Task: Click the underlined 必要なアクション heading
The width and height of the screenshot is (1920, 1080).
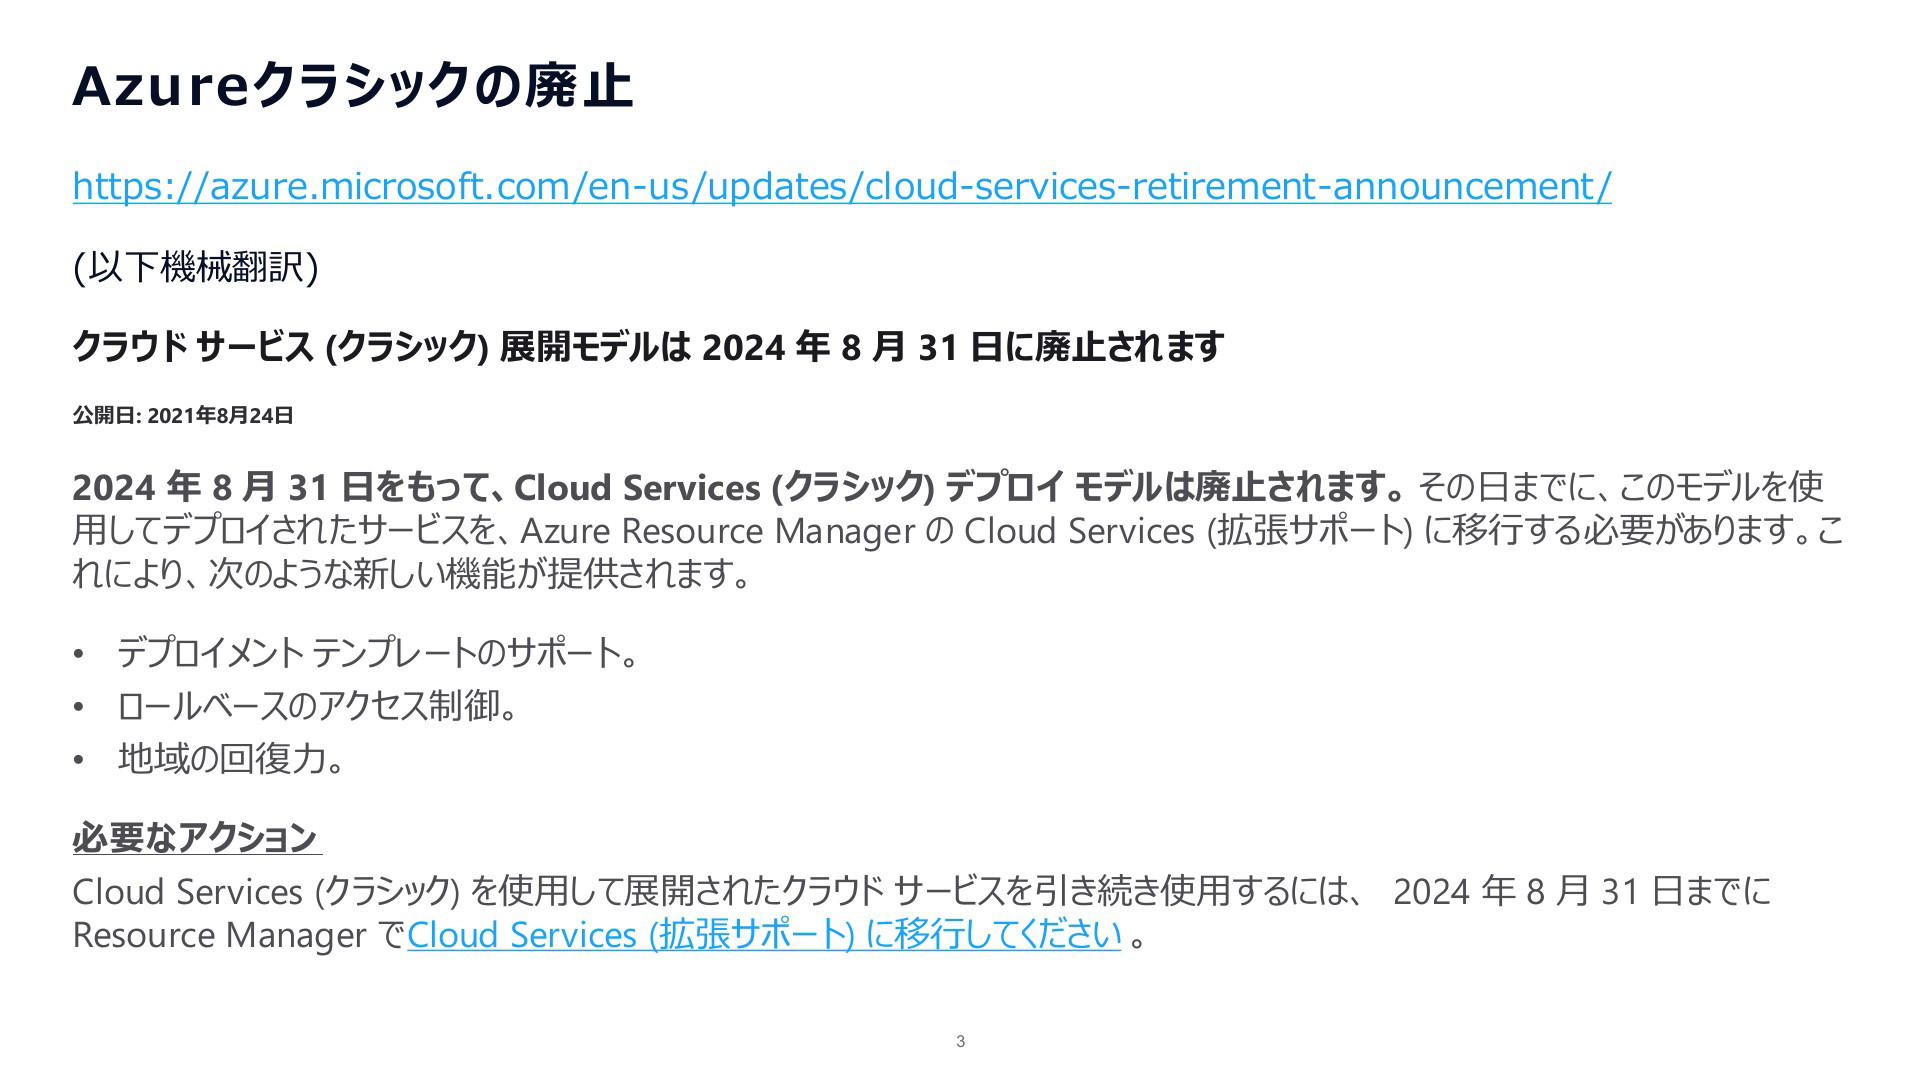Action: tap(196, 838)
